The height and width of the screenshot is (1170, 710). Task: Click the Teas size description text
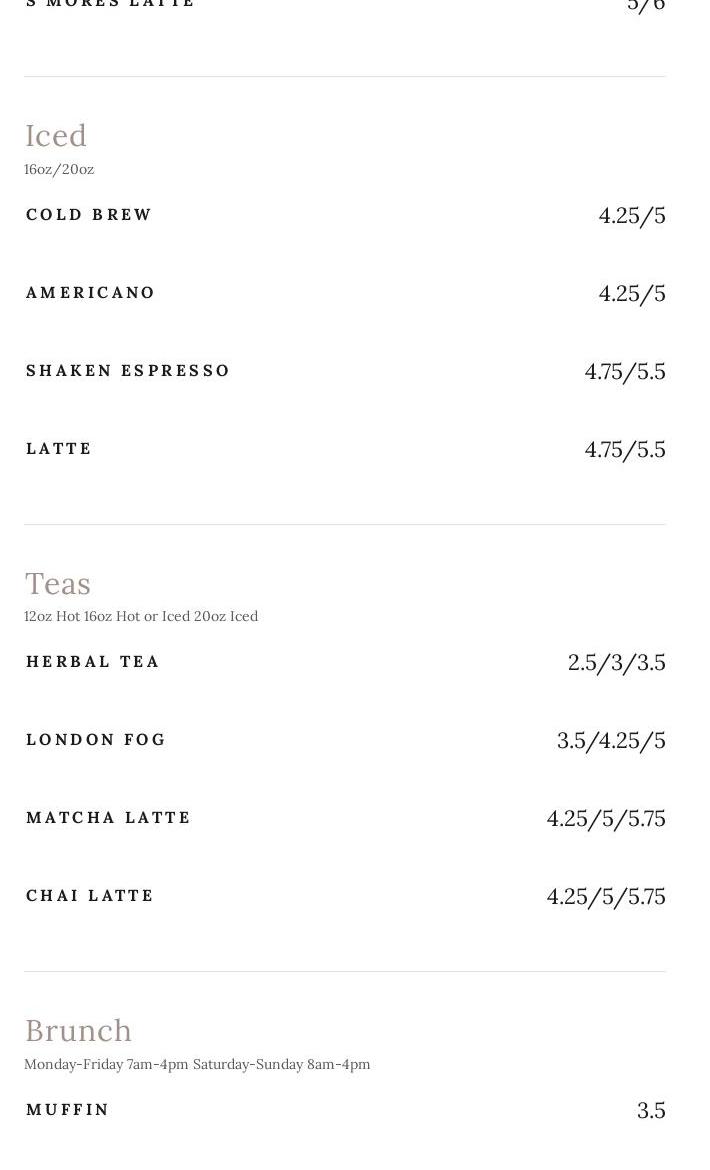141,616
